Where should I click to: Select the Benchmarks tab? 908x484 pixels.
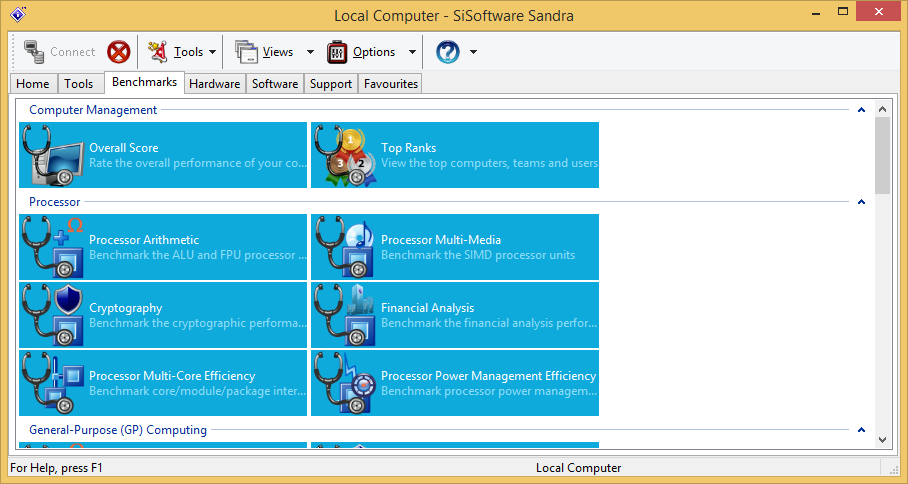(x=144, y=82)
